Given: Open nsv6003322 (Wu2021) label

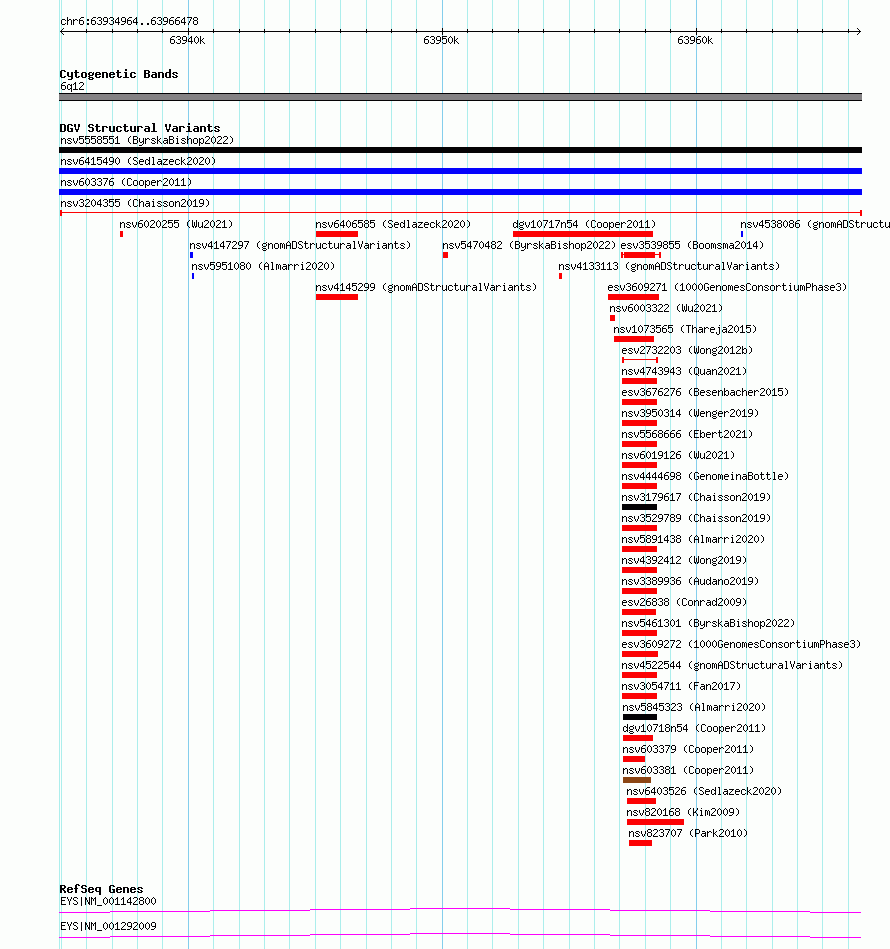Looking at the screenshot, I should point(666,308).
